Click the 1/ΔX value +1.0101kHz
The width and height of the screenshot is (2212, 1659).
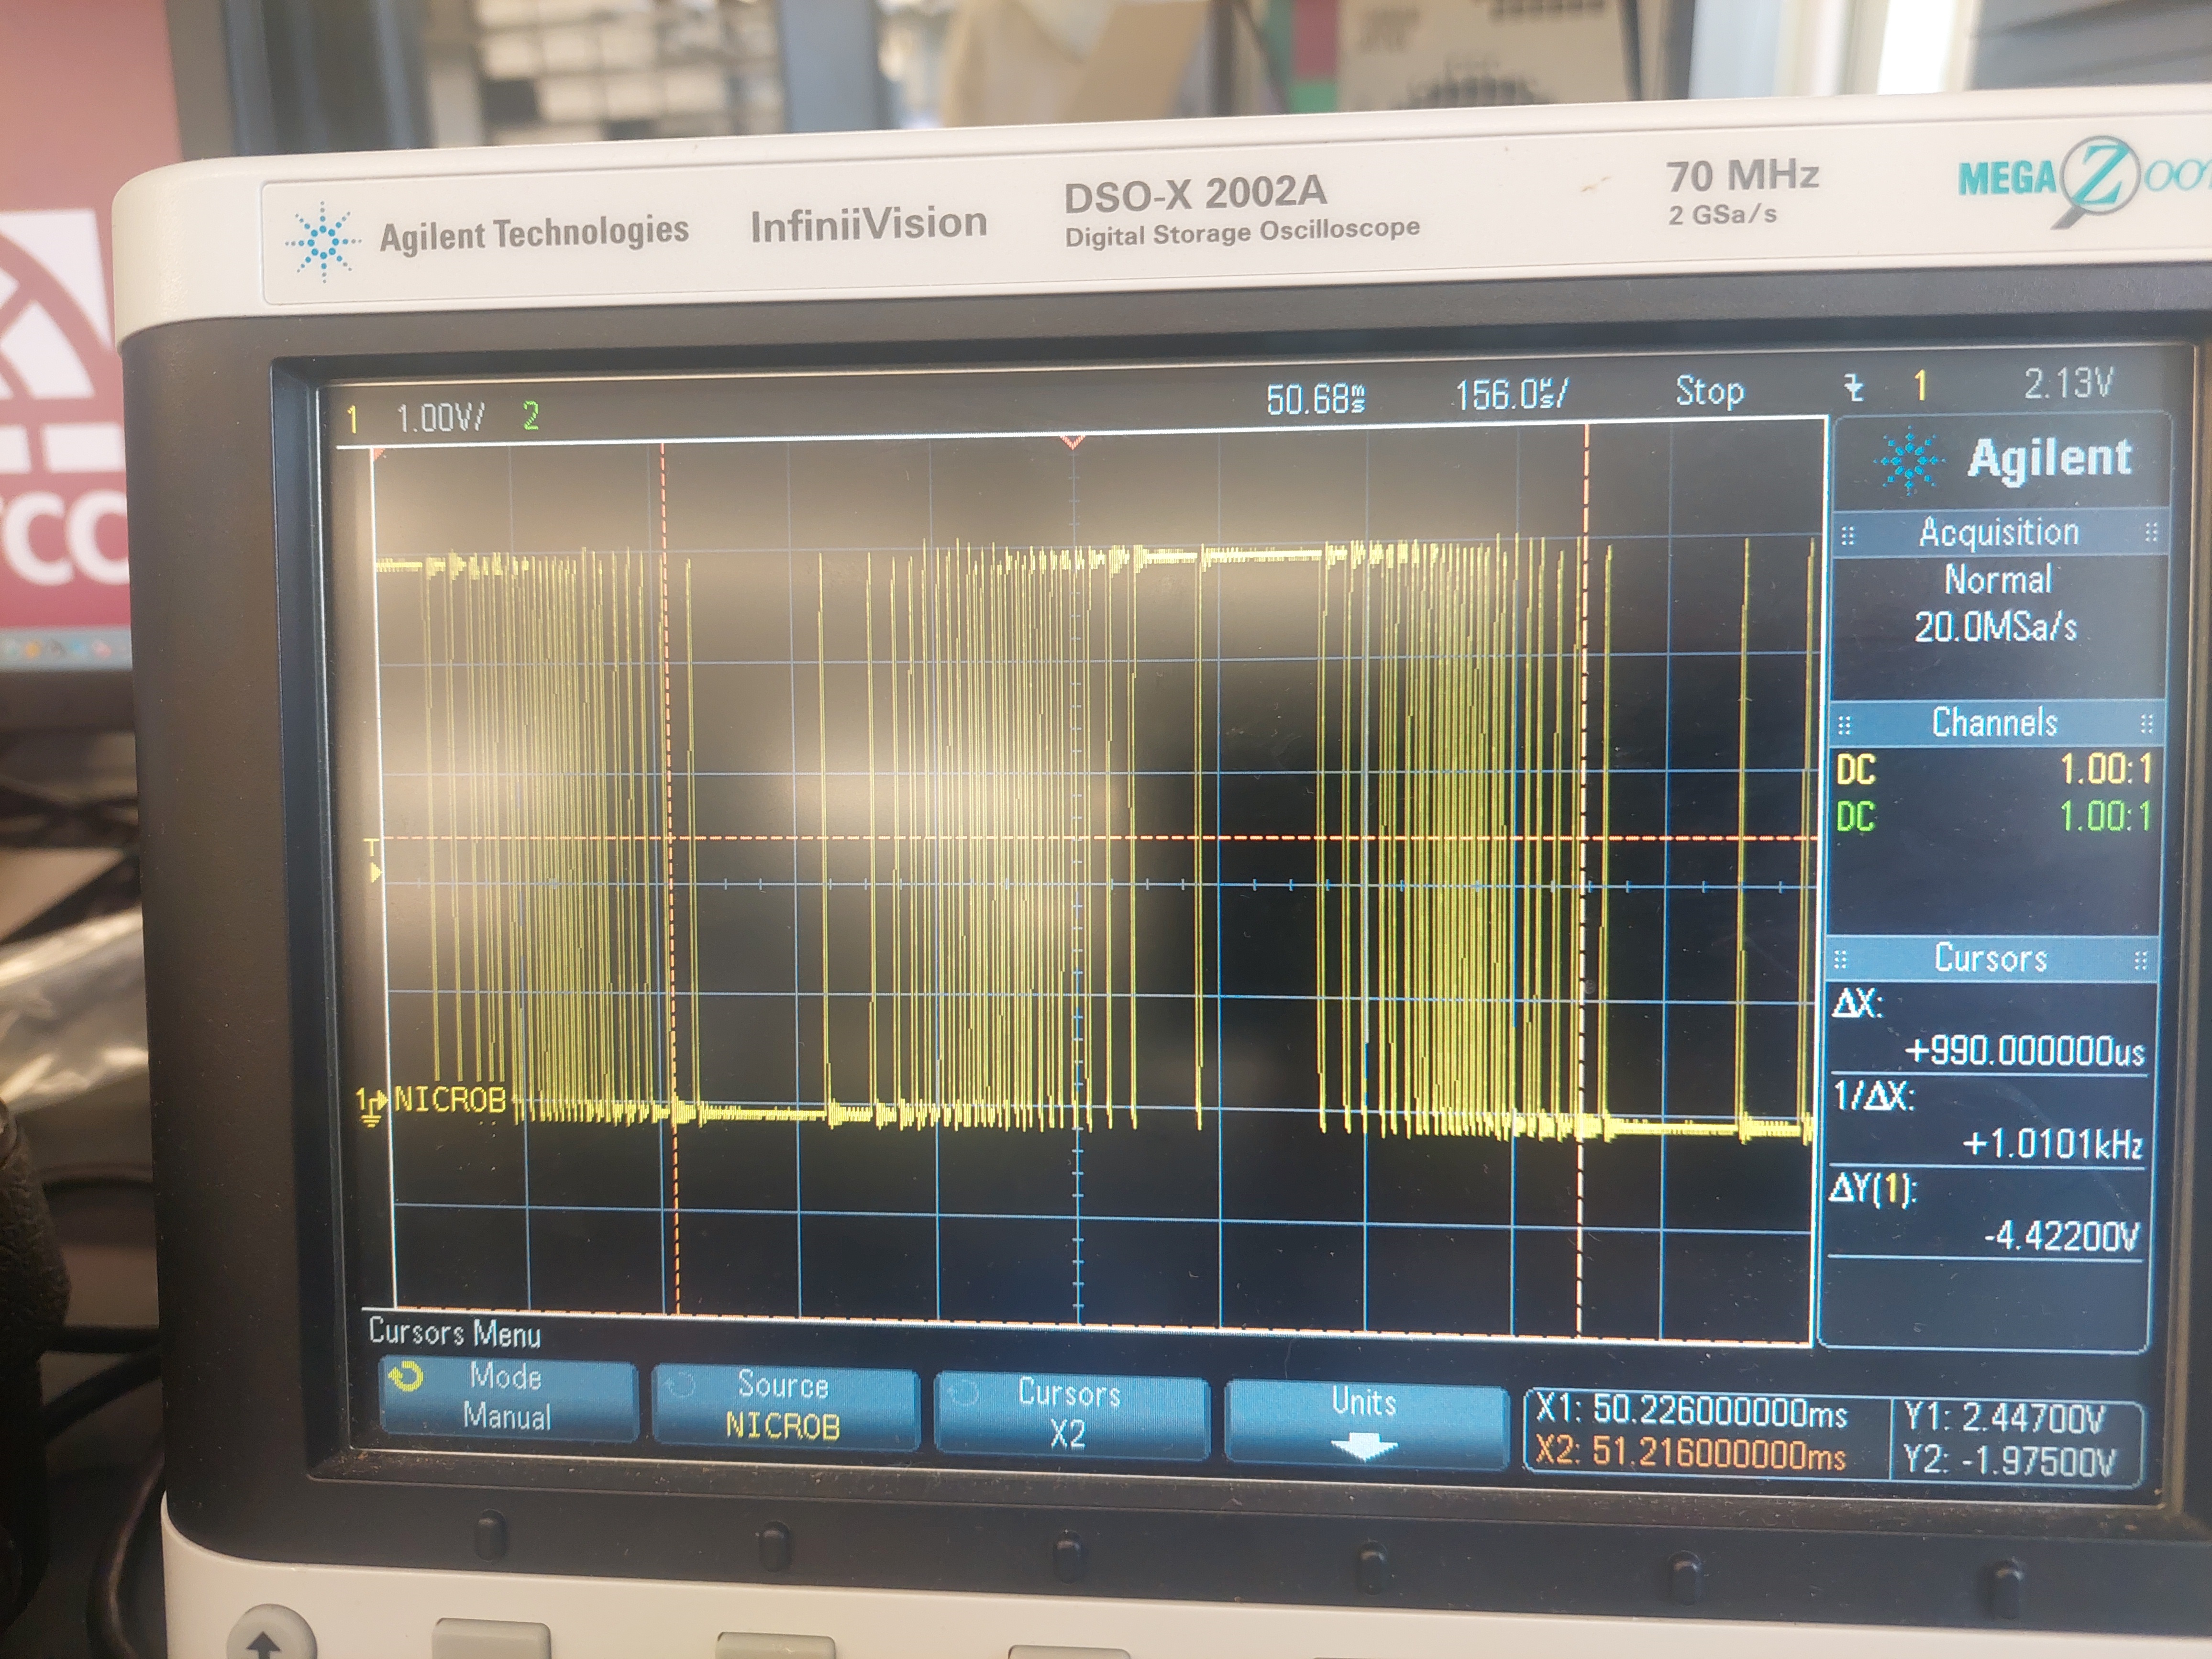point(2052,1143)
